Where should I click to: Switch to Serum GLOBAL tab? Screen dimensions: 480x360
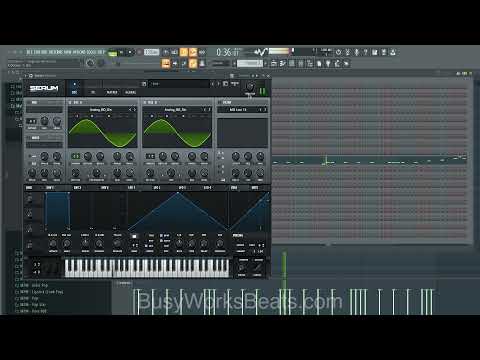(x=130, y=92)
